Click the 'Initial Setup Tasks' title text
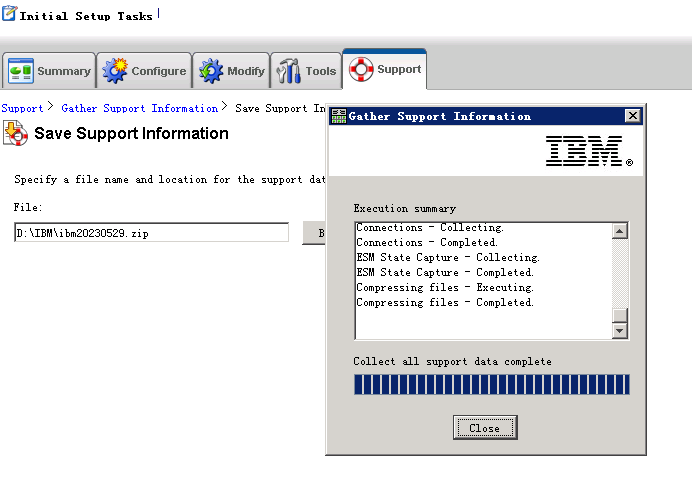Screen dimensions: 692x493 pos(86,16)
